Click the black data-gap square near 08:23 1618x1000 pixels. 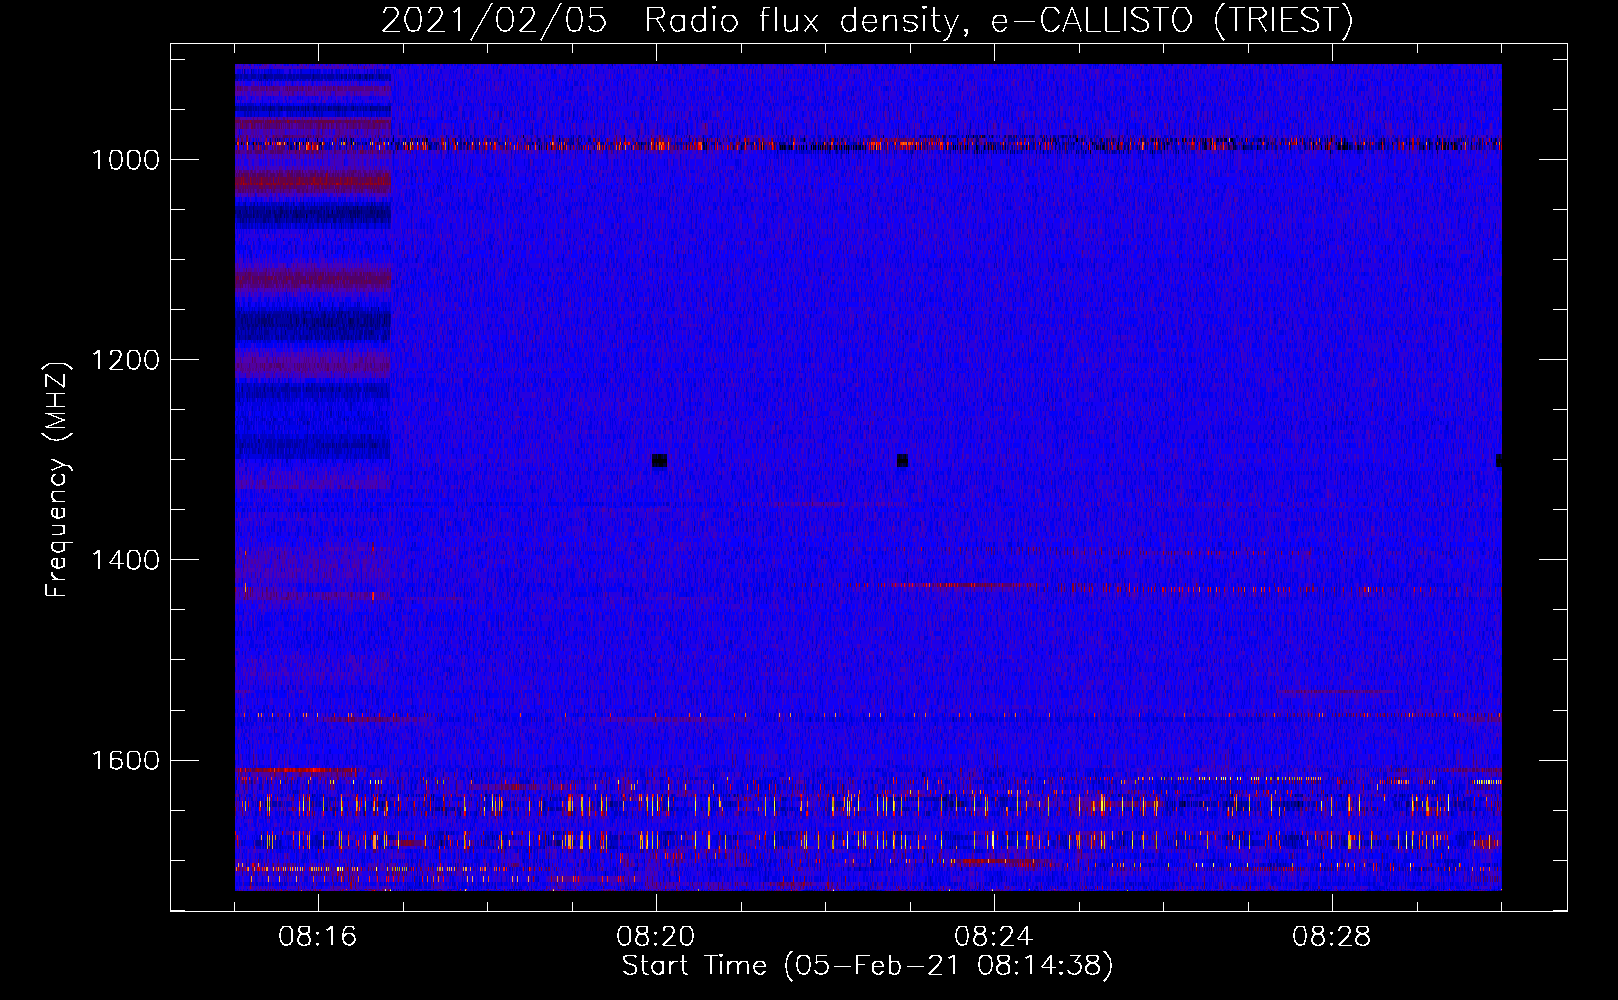[x=902, y=461]
